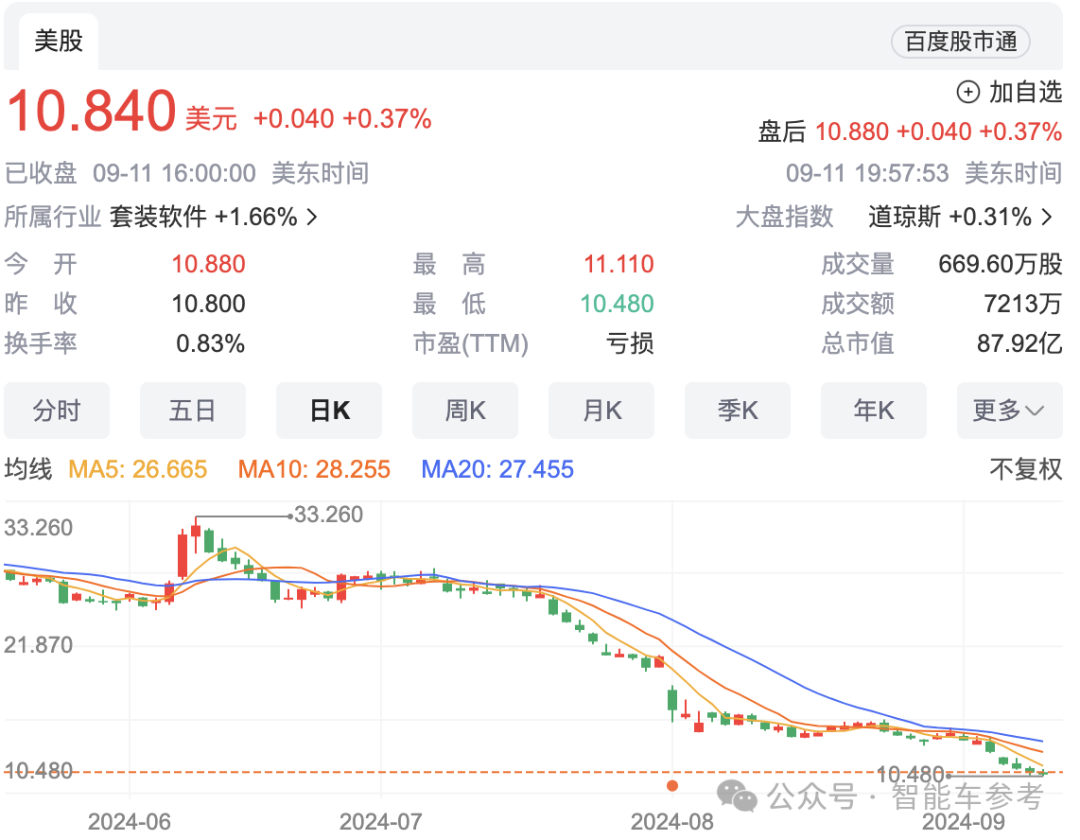Switch to 五日 chart view
Screen dimensions: 1080x840
(193, 410)
